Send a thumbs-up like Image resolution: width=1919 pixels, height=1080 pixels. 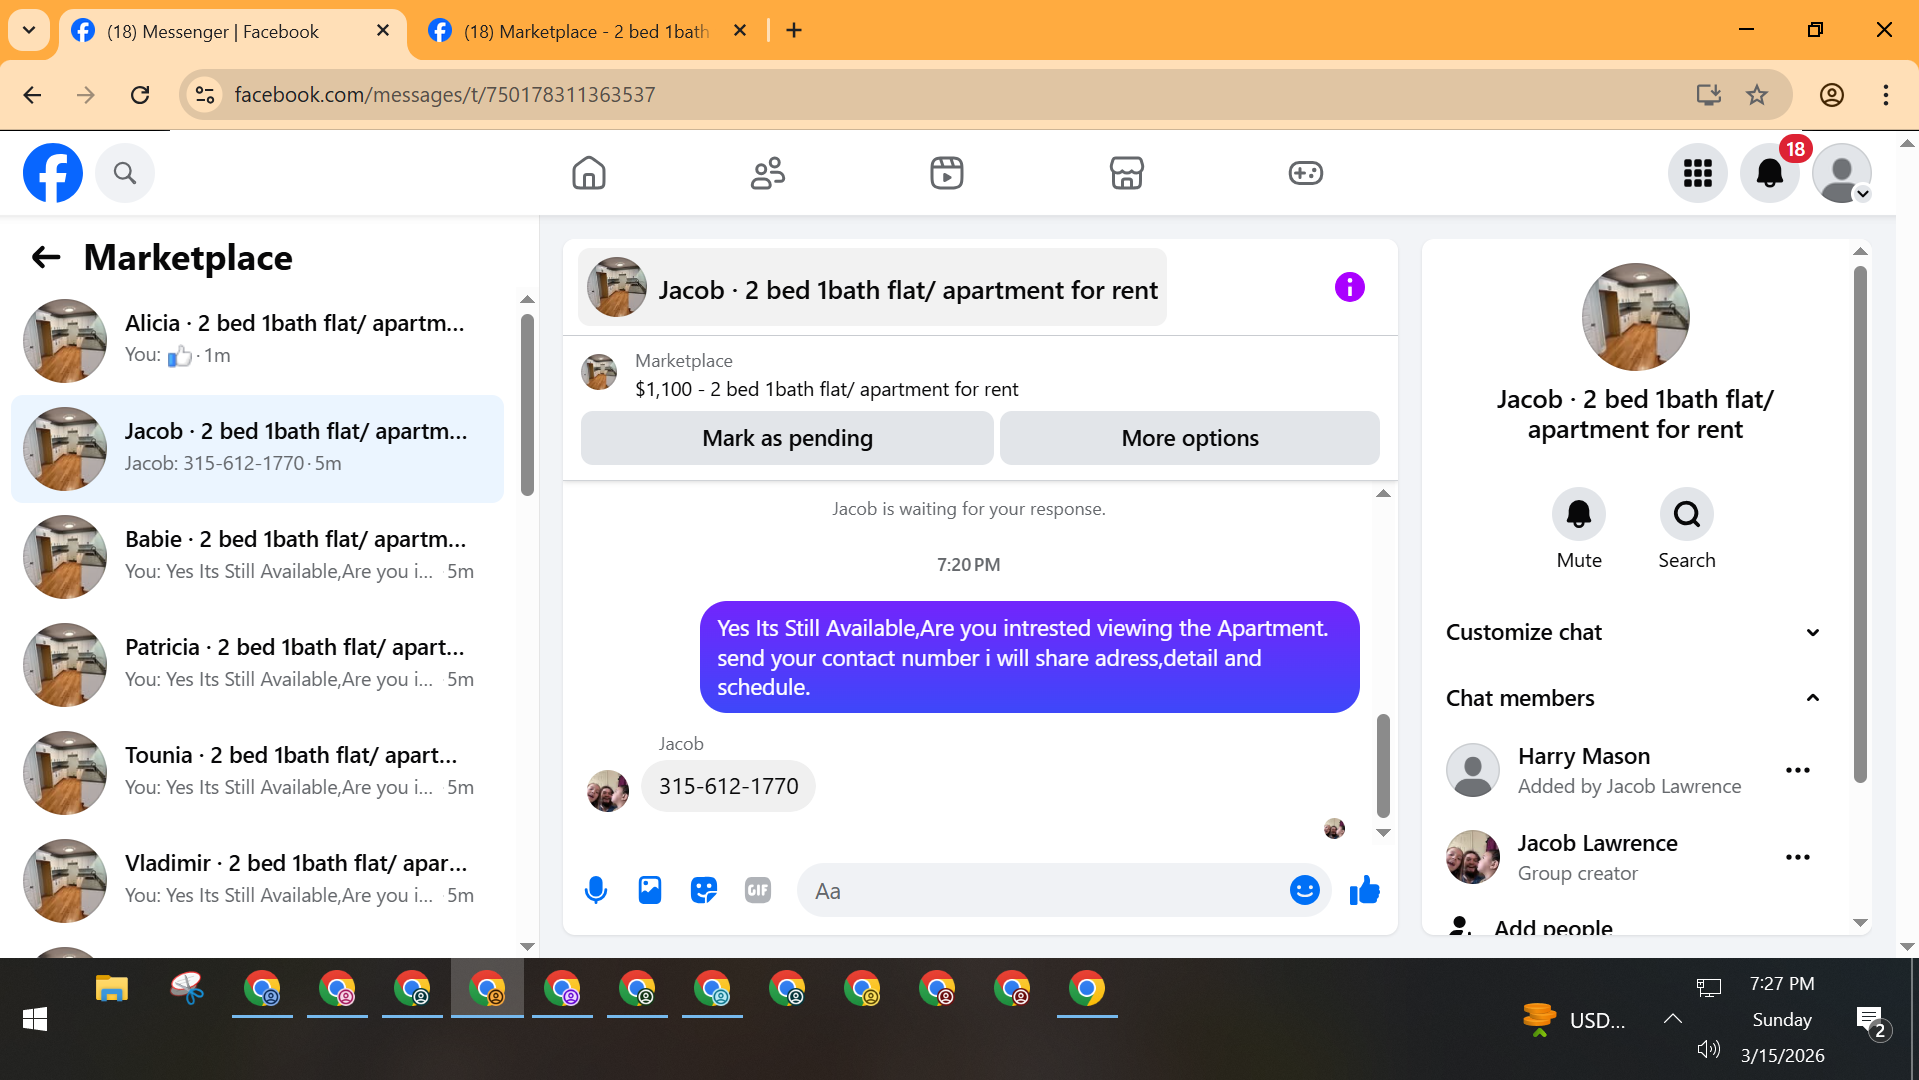tap(1365, 890)
